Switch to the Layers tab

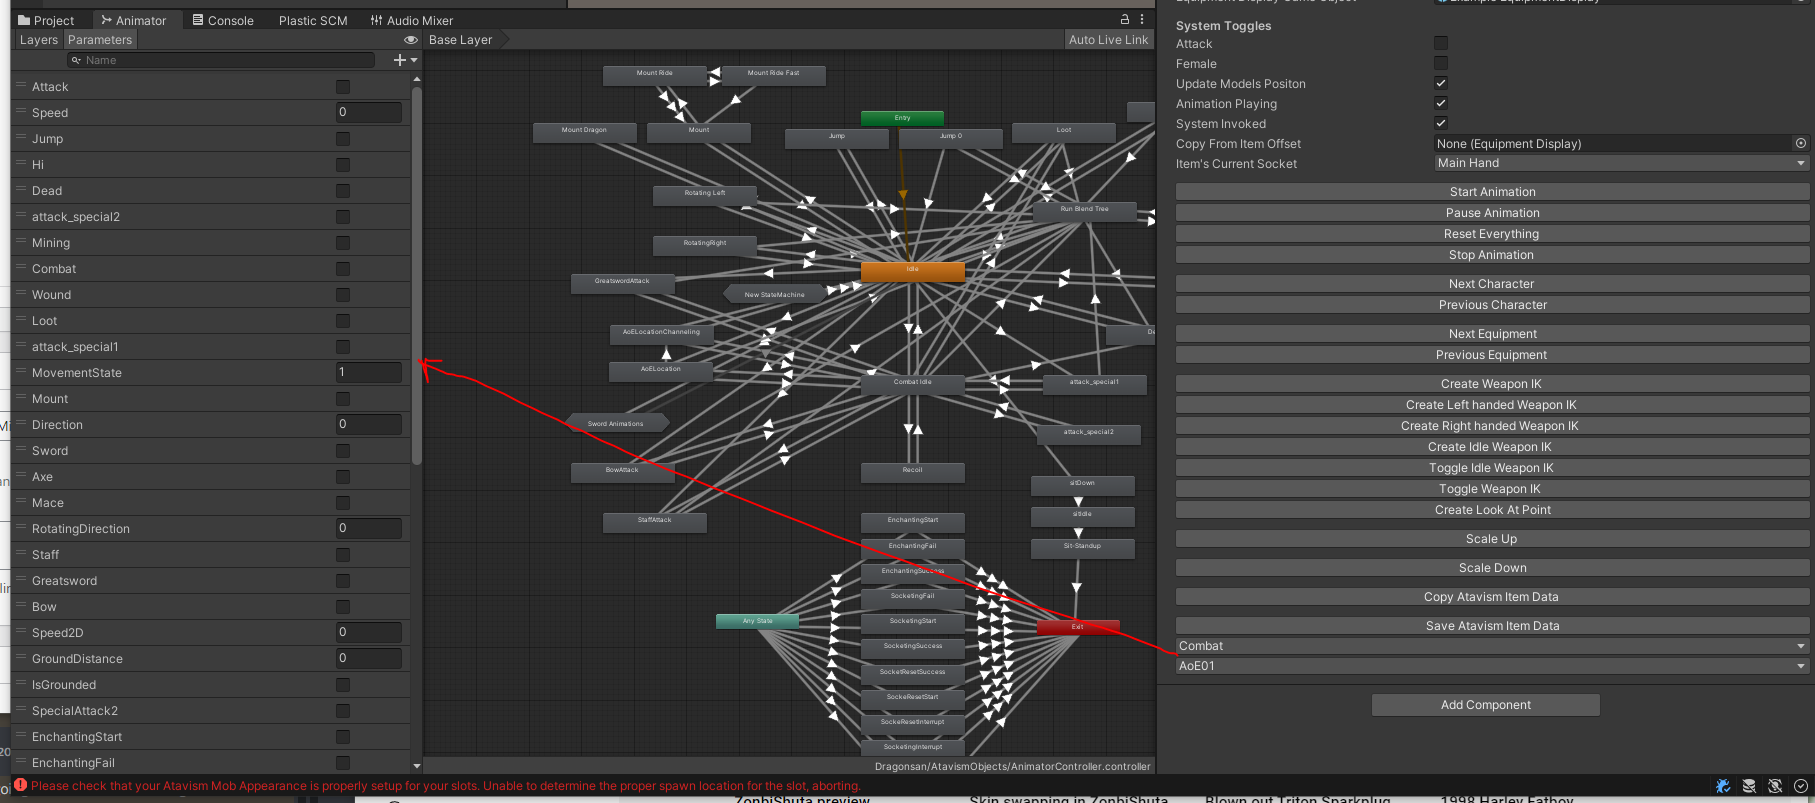coord(39,40)
